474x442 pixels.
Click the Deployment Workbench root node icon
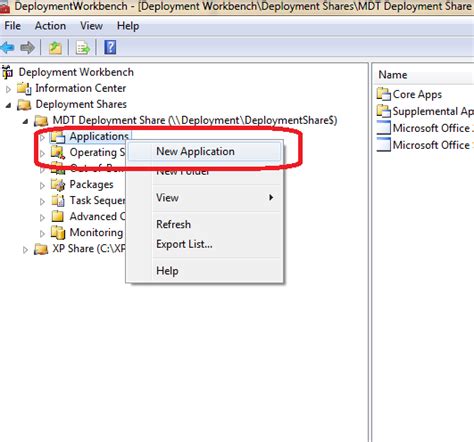tap(8, 72)
